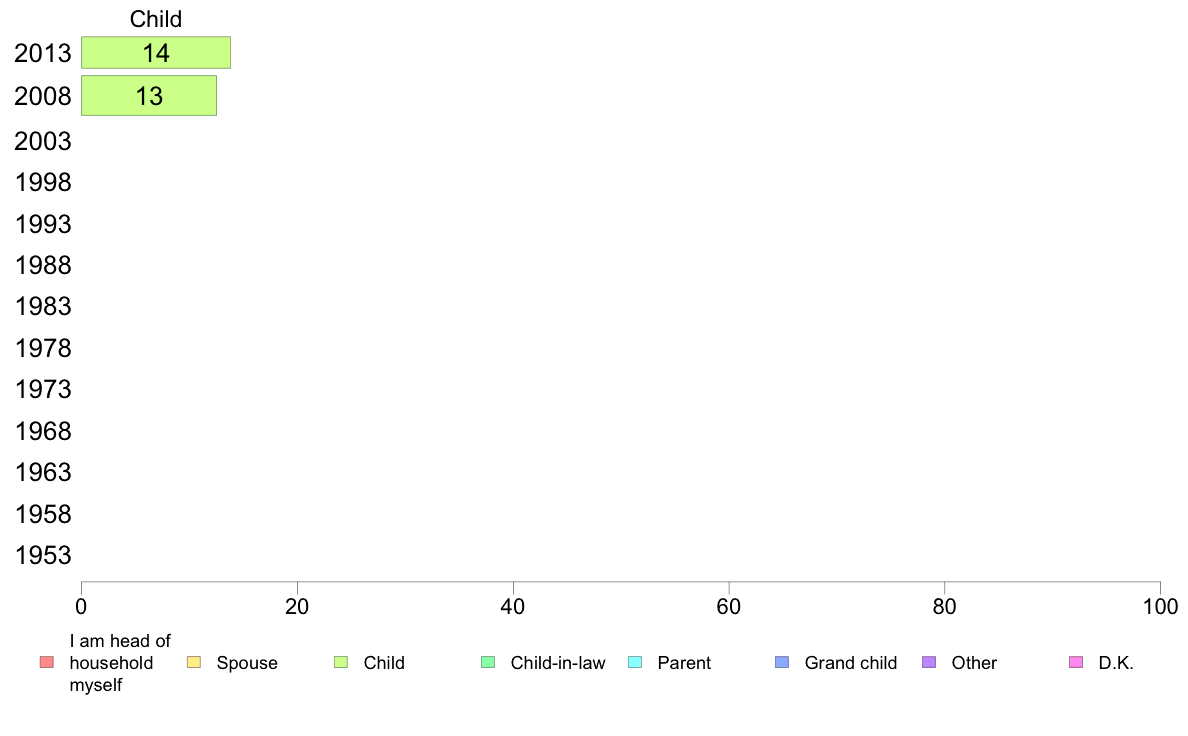This screenshot has height=736, width=1188.
Task: Click the 40 tick on the x-axis
Action: (513, 606)
